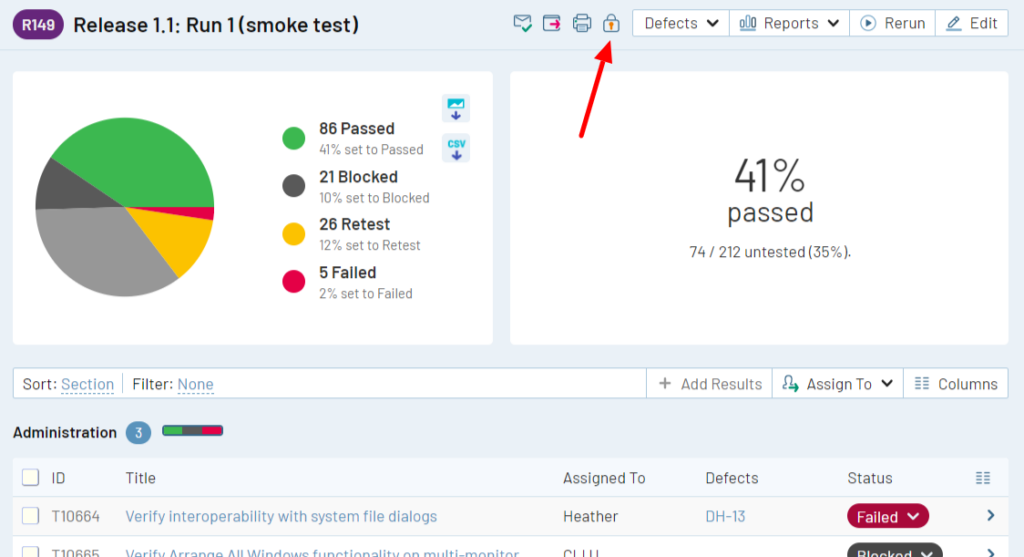Click the pink arrow export icon
This screenshot has width=1024, height=557.
(552, 23)
